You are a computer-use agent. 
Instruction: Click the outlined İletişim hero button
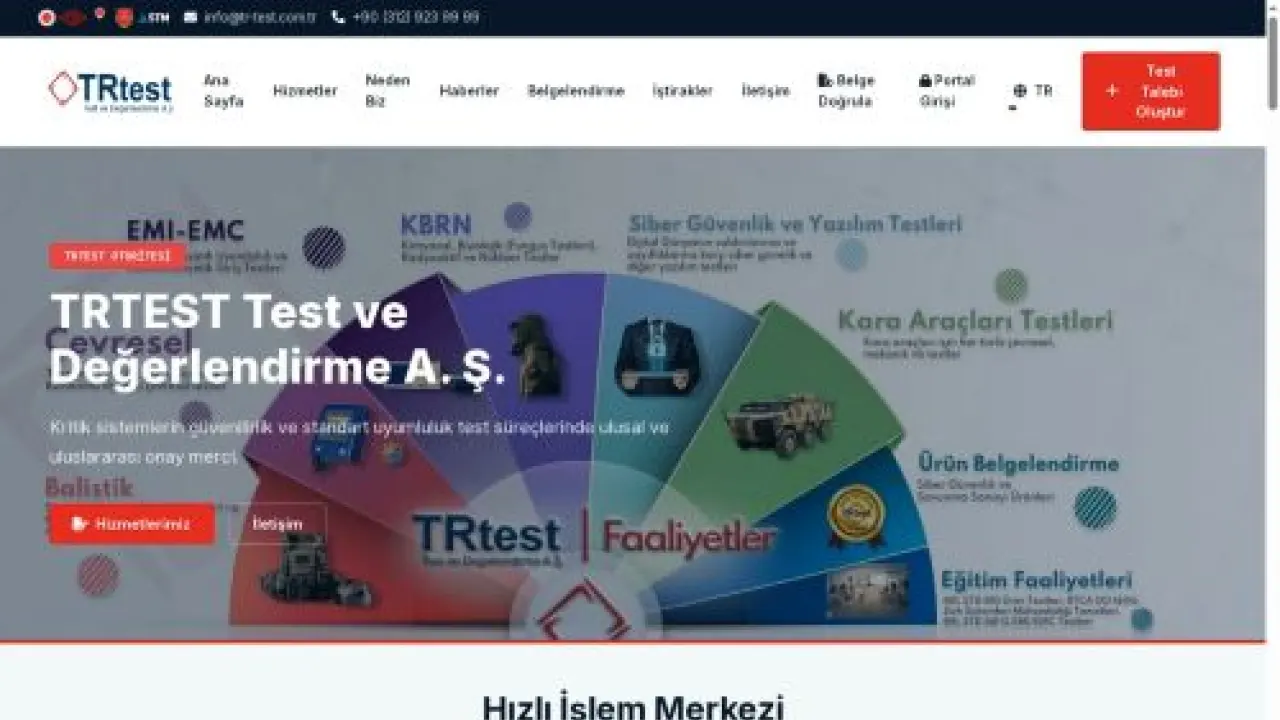[x=278, y=524]
